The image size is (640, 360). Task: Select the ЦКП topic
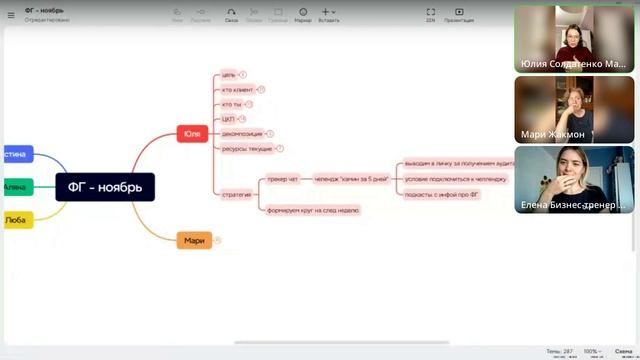(228, 119)
